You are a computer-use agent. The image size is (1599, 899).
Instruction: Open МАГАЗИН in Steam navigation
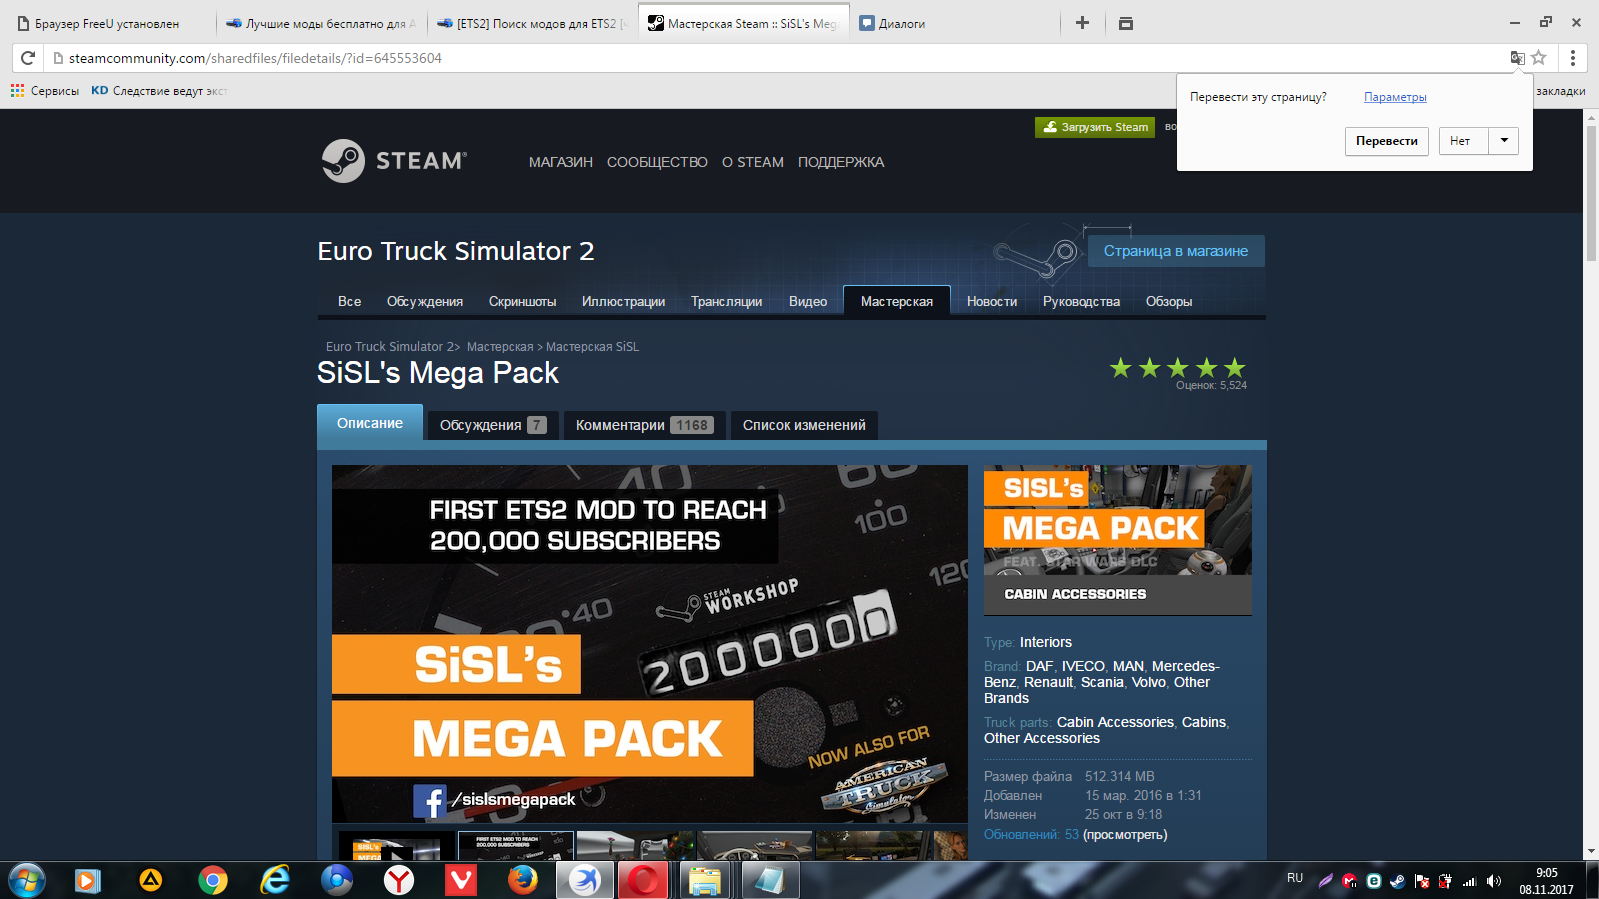(561, 162)
